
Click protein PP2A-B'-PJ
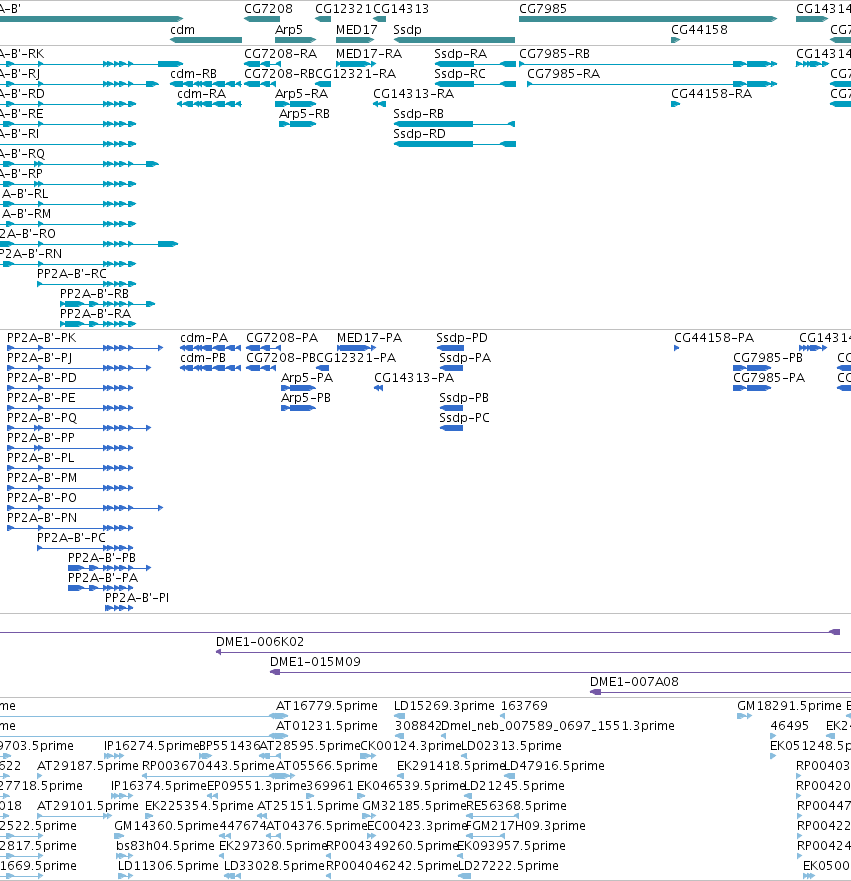coord(79,368)
